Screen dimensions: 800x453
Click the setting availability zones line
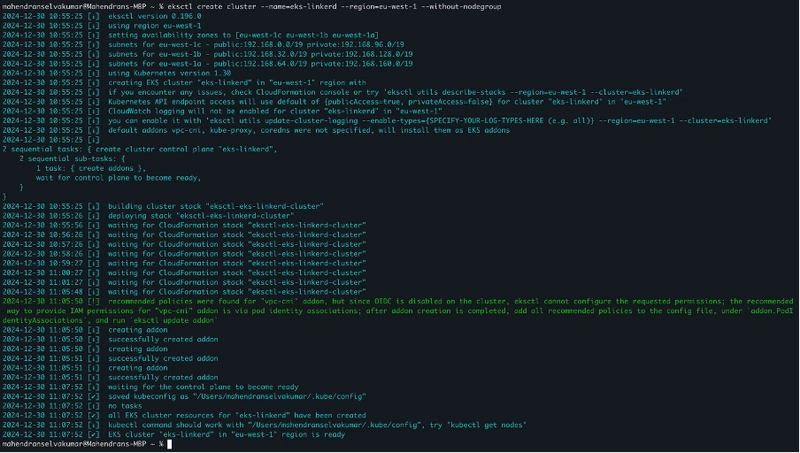coord(243,35)
